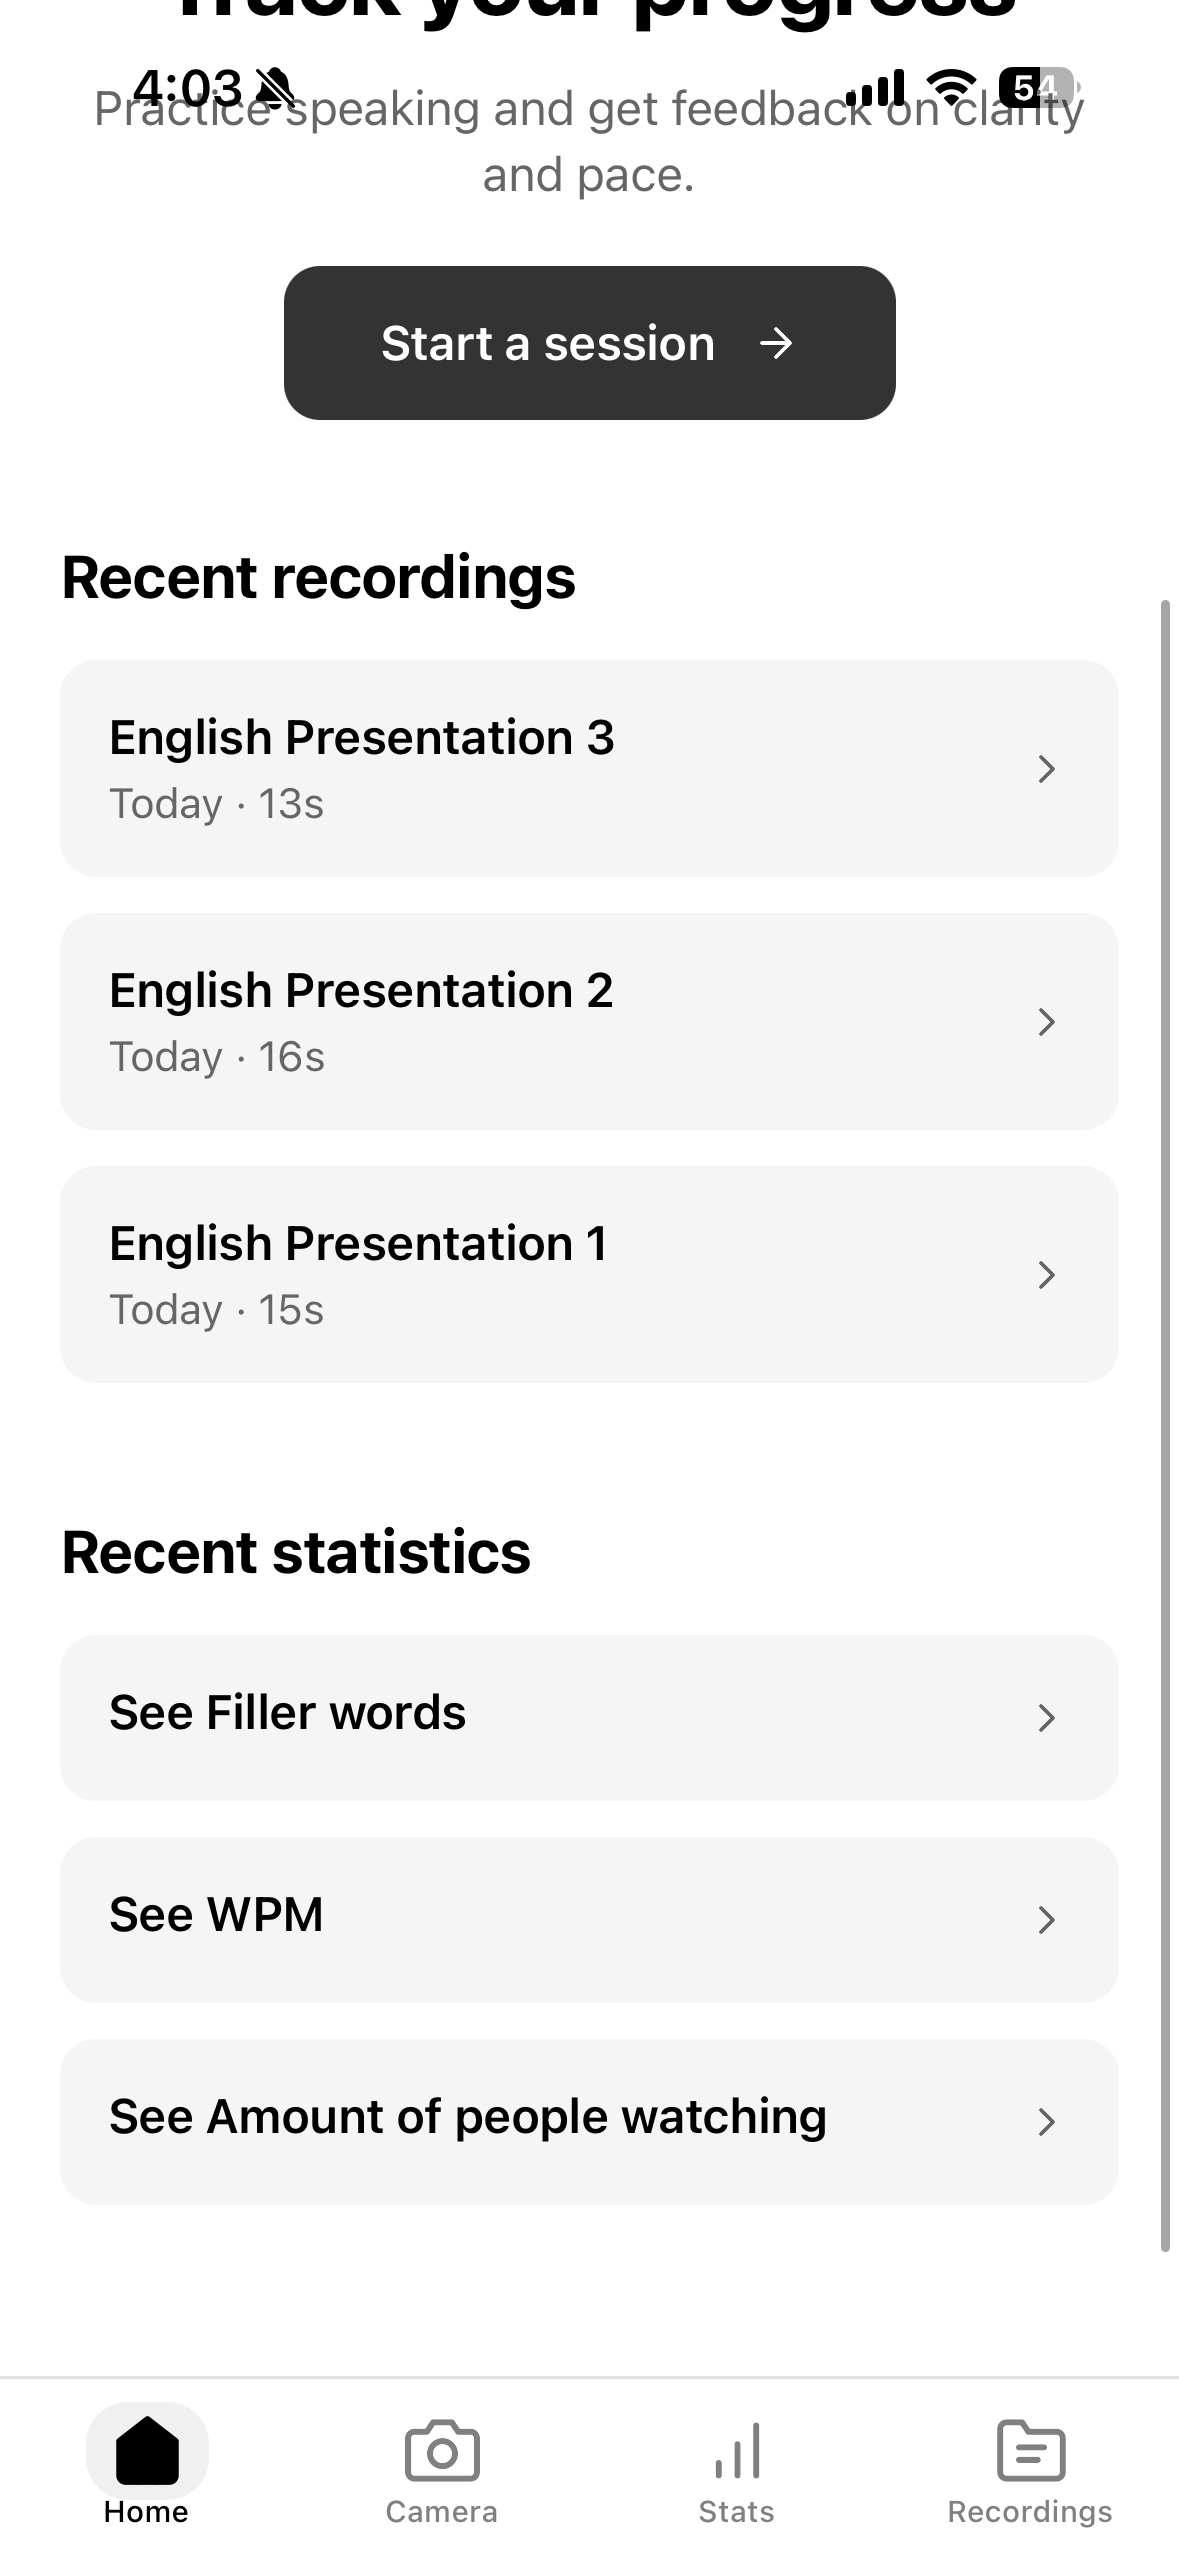Open the Camera icon in bottom bar
Viewport: 1179px width, 2556px height.
[x=442, y=2451]
